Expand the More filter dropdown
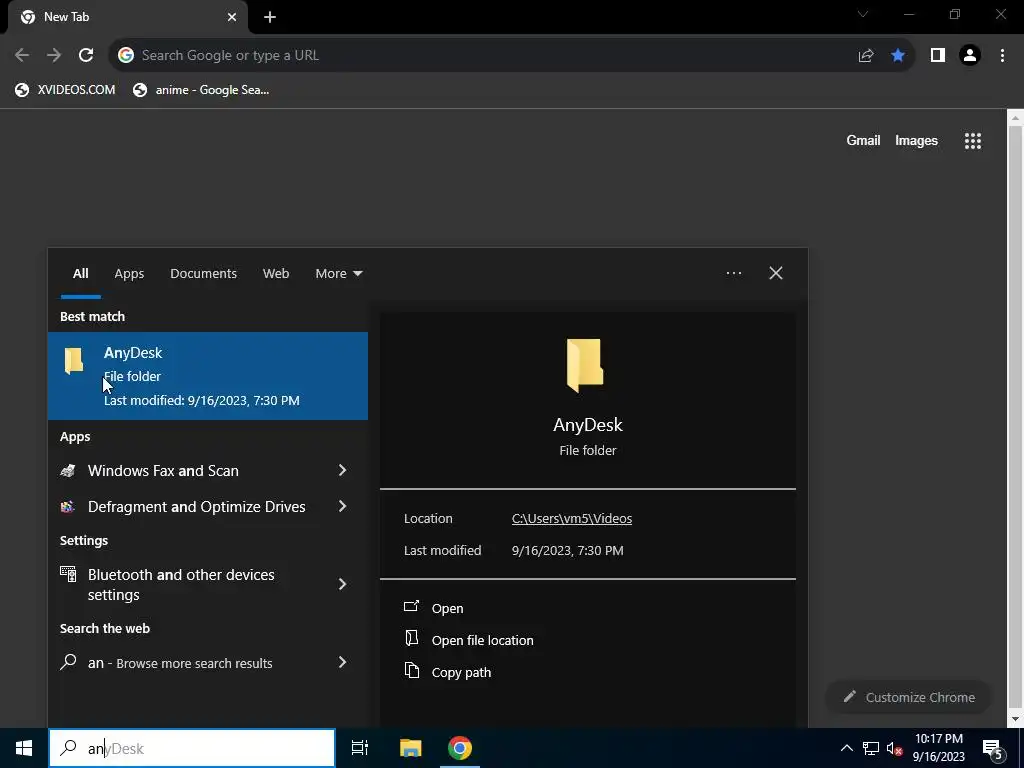 (x=338, y=274)
